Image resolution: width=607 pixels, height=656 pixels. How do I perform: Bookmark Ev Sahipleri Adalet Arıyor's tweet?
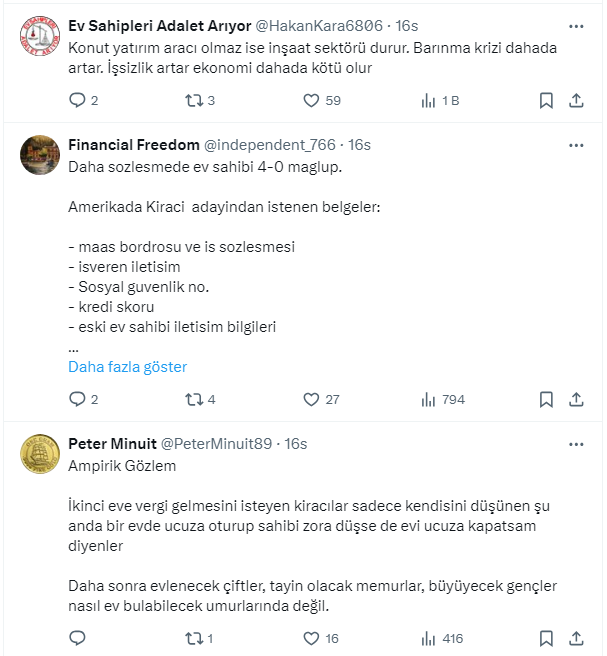tap(546, 100)
